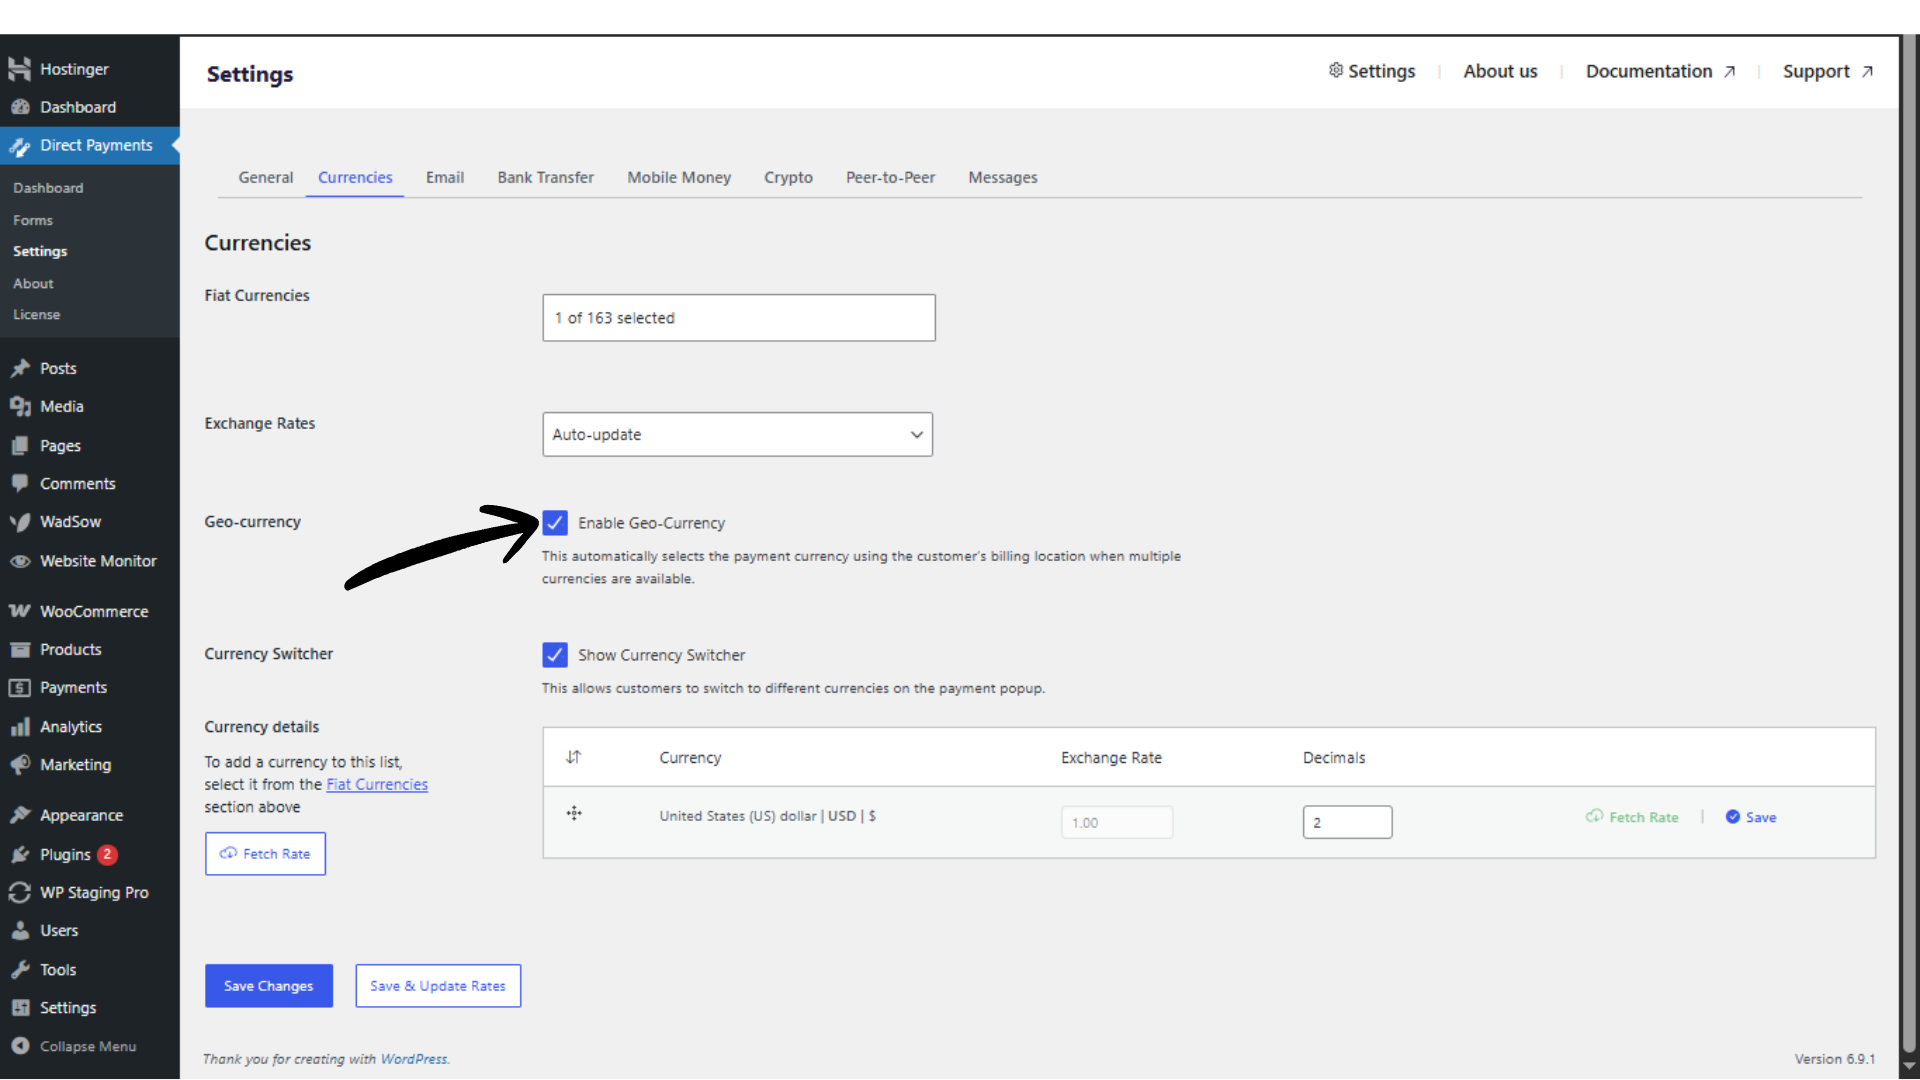Image resolution: width=1920 pixels, height=1080 pixels.
Task: Open Website Monitor eye icon item
Action: point(20,561)
